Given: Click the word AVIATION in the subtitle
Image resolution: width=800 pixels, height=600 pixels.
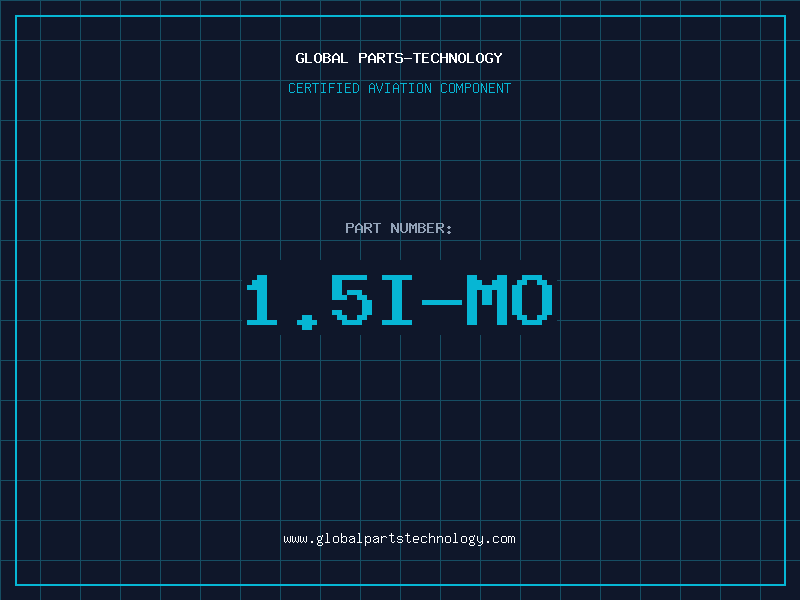Looking at the screenshot, I should [x=400, y=88].
